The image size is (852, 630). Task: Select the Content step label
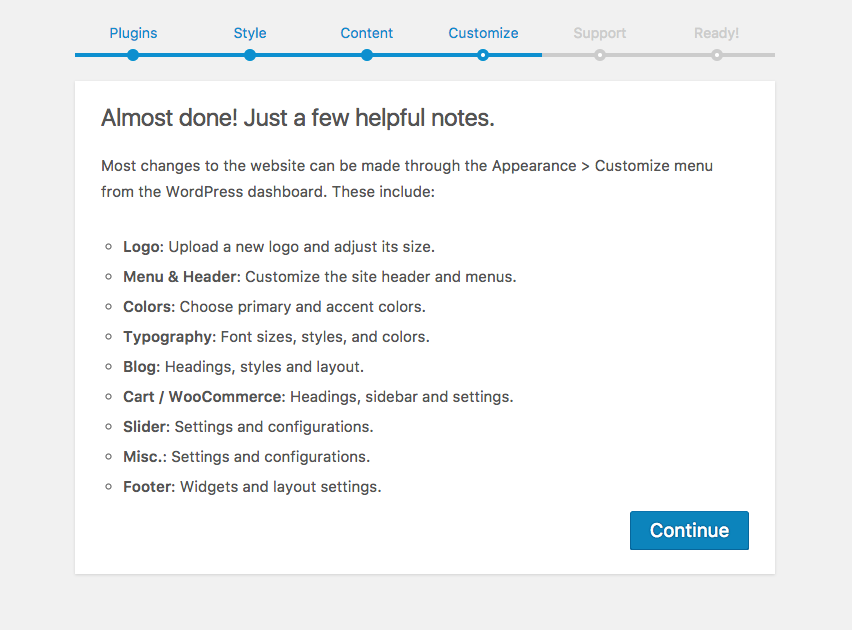tap(366, 33)
